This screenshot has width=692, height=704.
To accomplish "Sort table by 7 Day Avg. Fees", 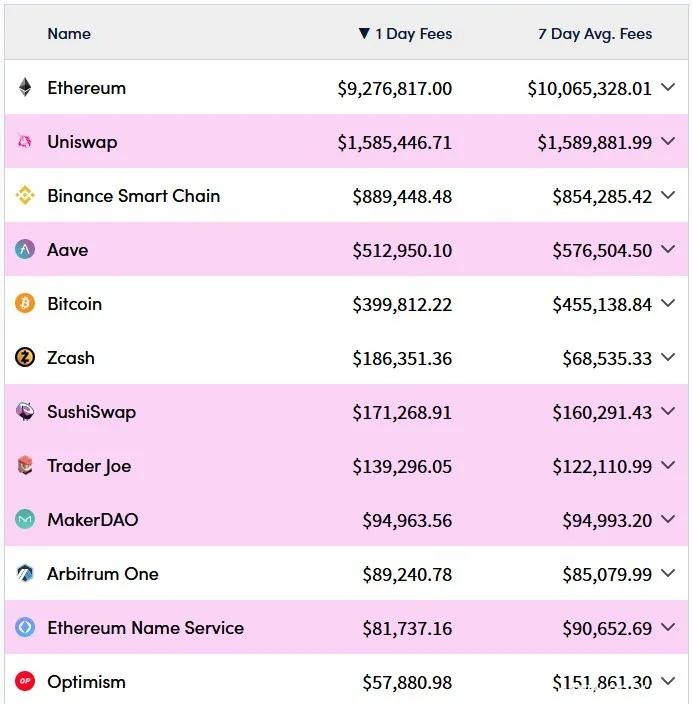I will tap(595, 34).
